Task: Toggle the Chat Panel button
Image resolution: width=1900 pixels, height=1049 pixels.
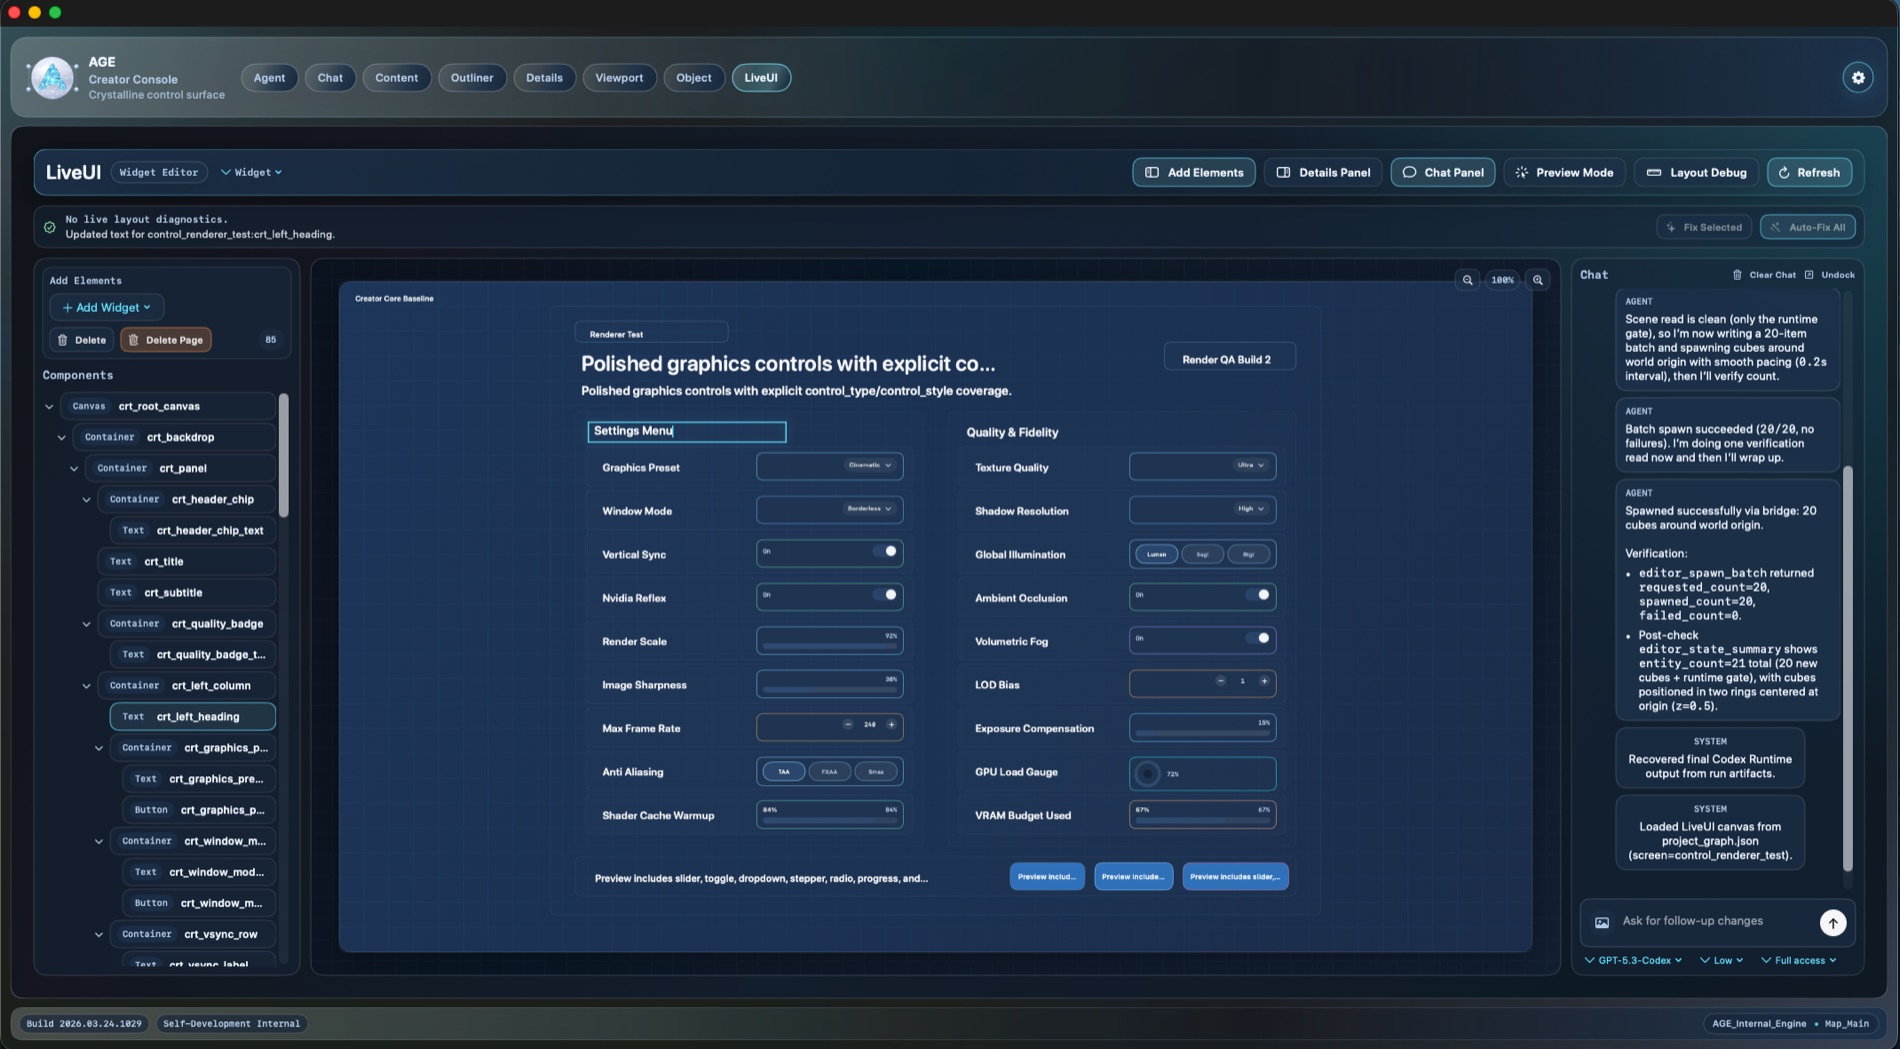Action: coord(1443,172)
